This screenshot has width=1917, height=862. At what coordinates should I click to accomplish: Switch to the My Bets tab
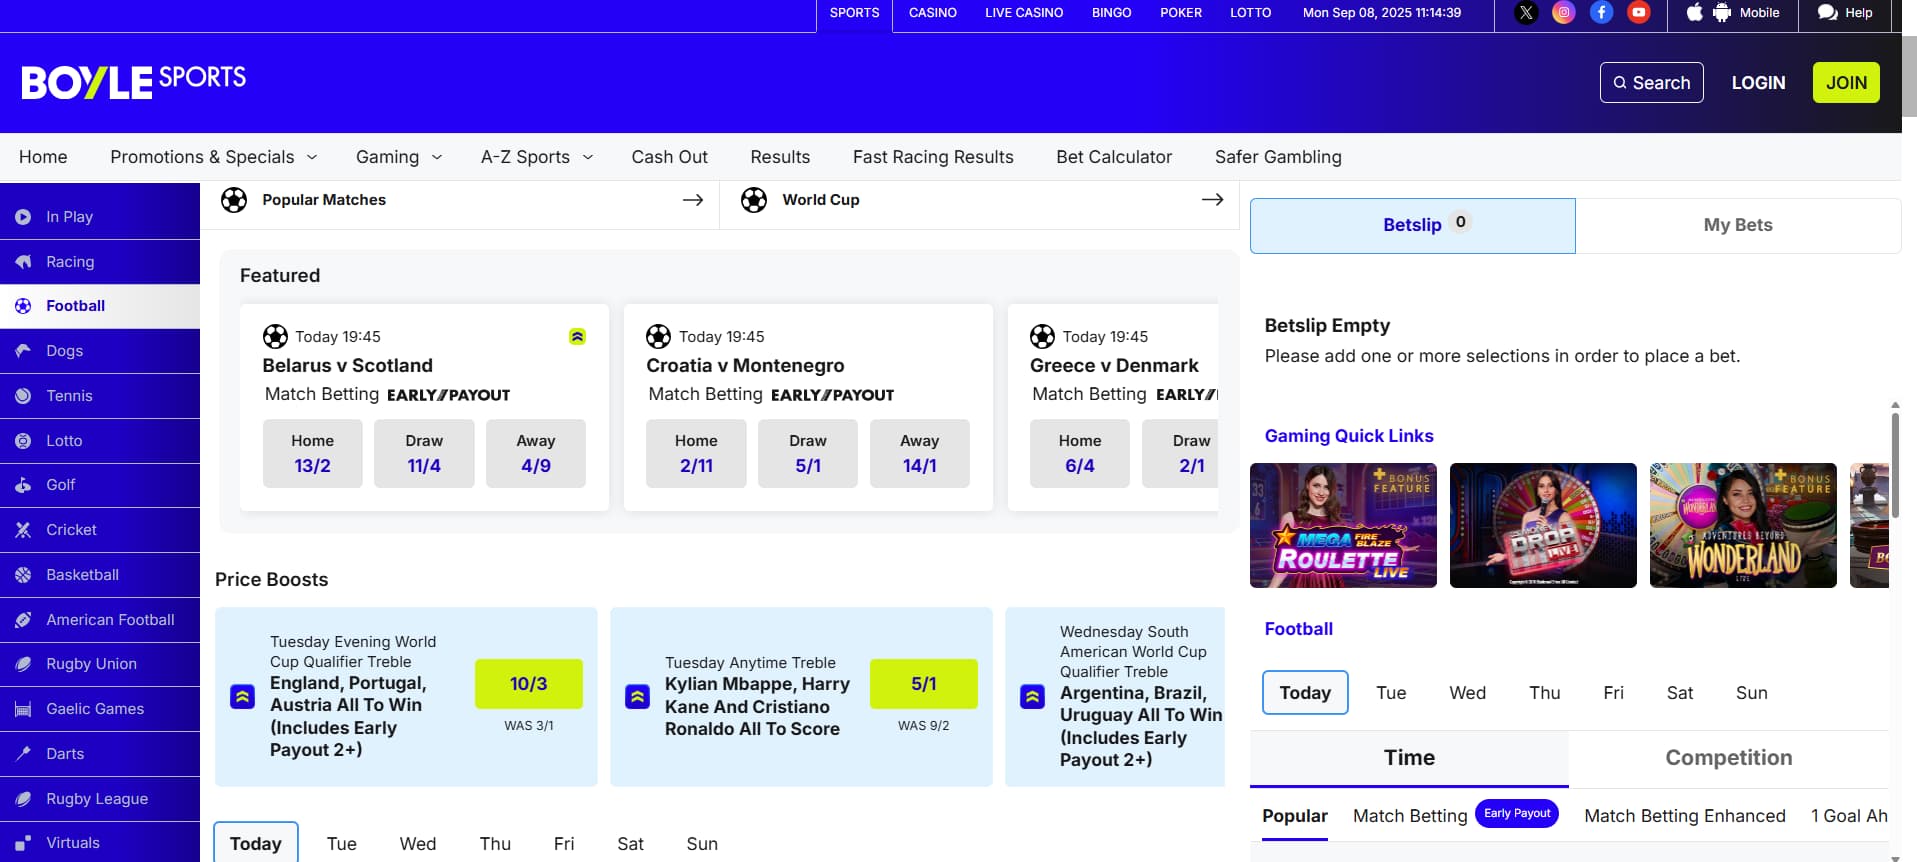(1738, 226)
